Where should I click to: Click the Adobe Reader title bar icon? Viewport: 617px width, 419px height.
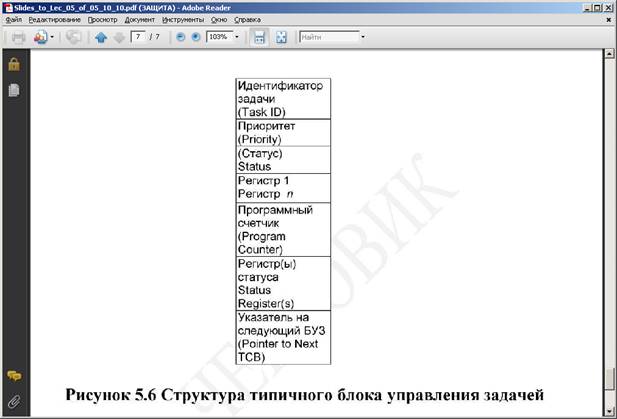(8, 8)
